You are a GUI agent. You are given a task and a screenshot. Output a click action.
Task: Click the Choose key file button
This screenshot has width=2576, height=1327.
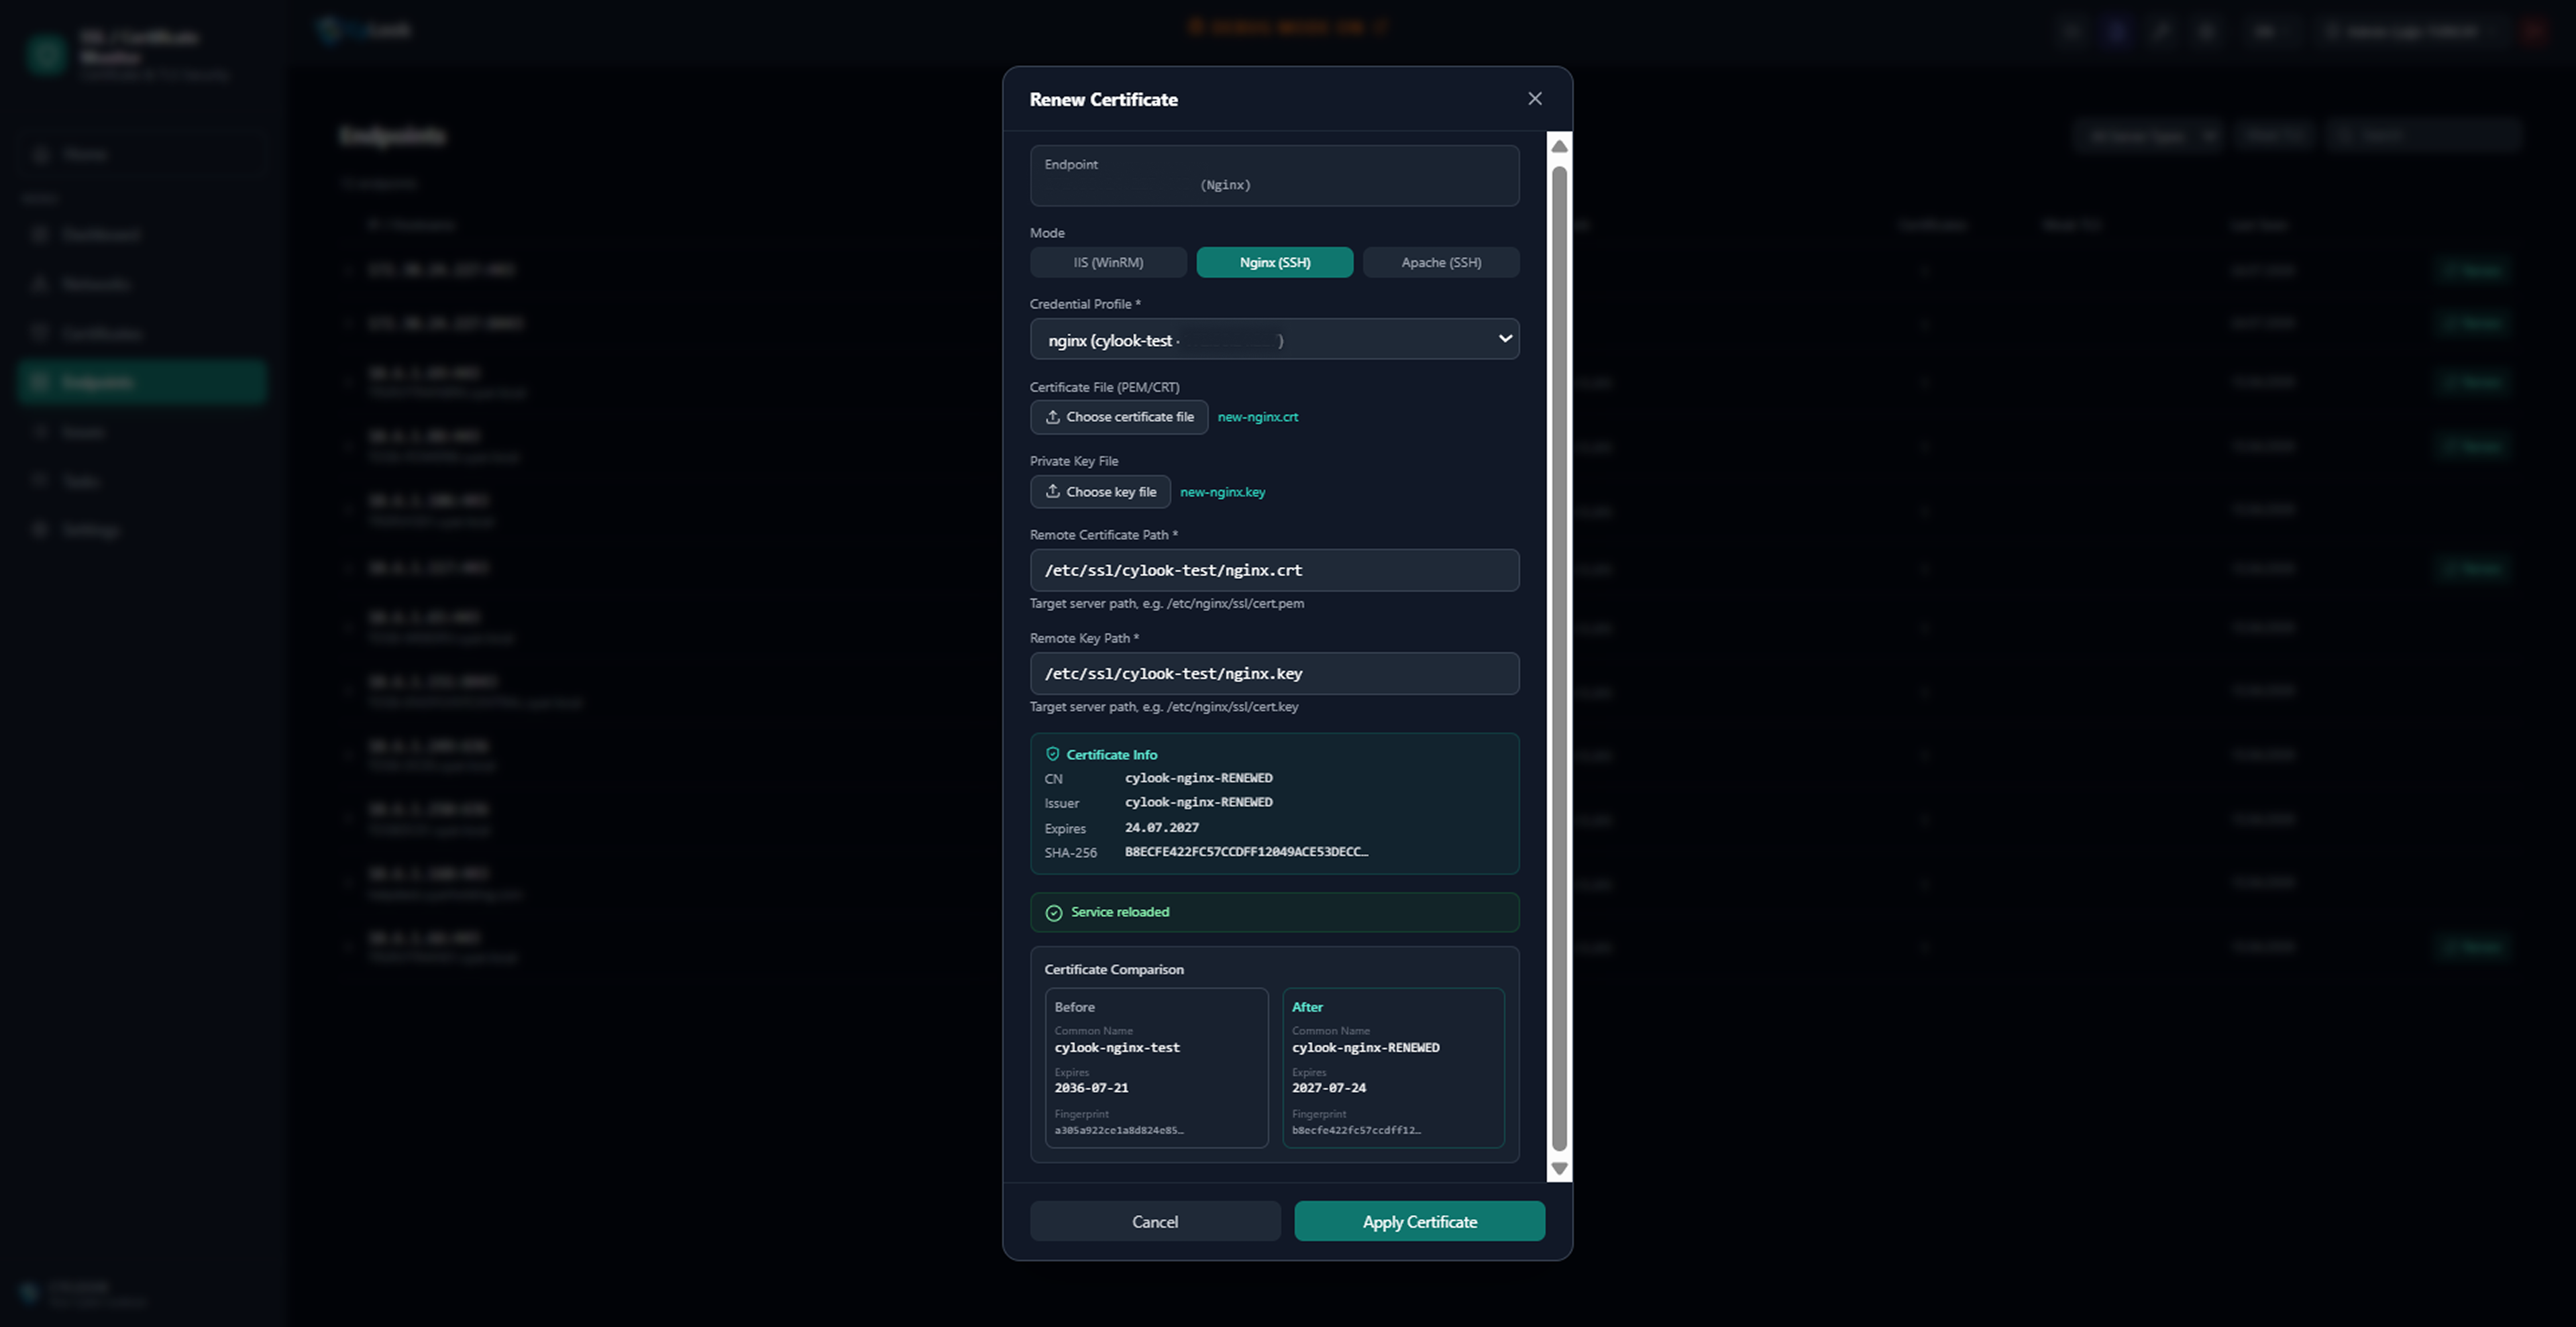click(x=1100, y=492)
